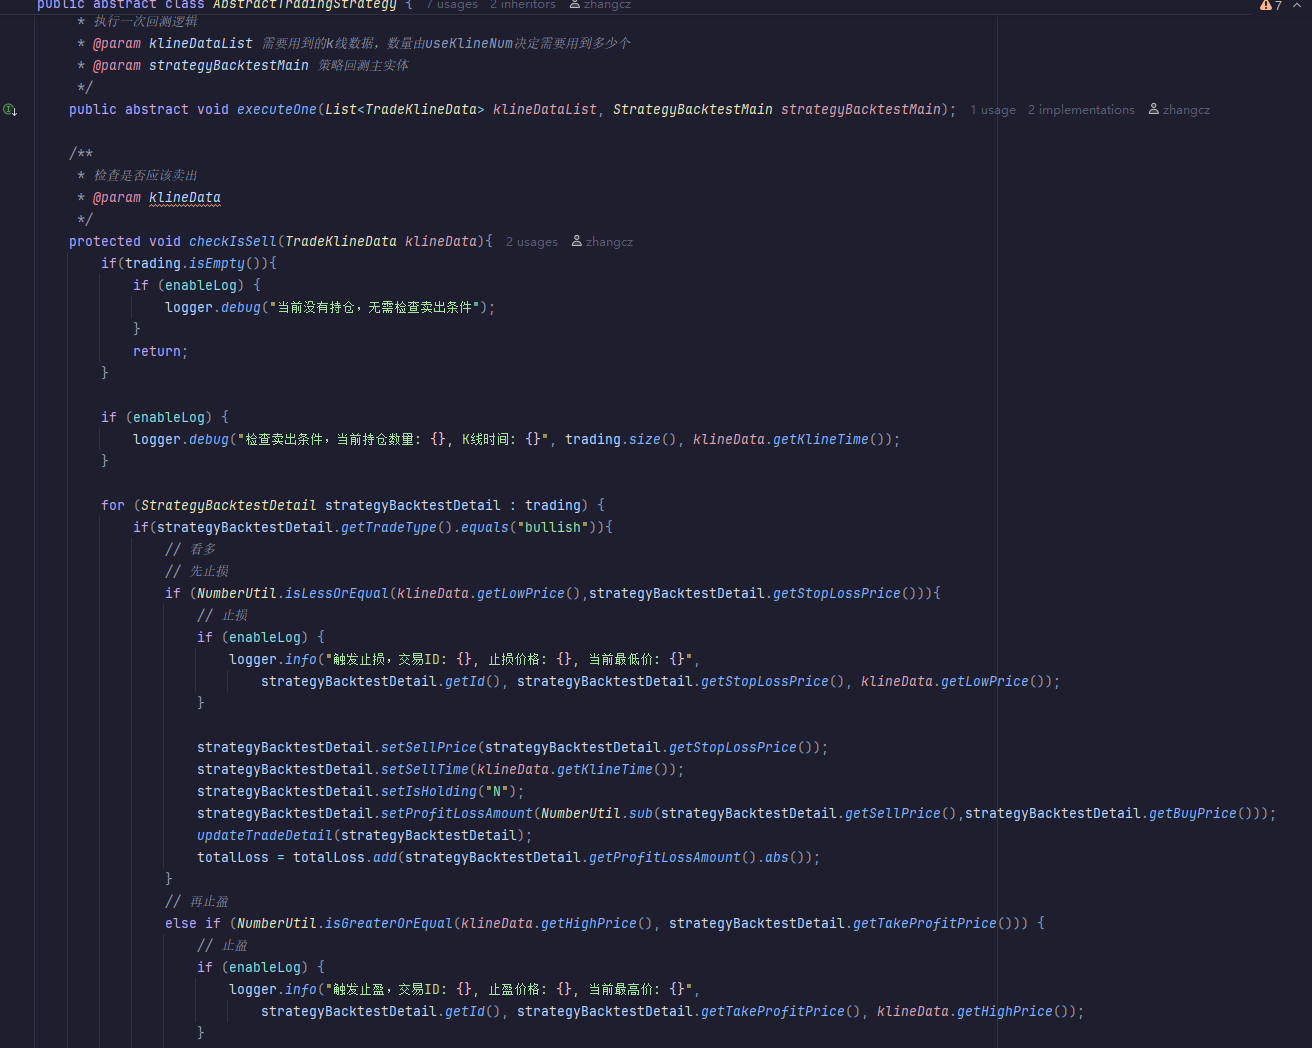Open the "2 implementations" inlay hint

coord(1081,110)
